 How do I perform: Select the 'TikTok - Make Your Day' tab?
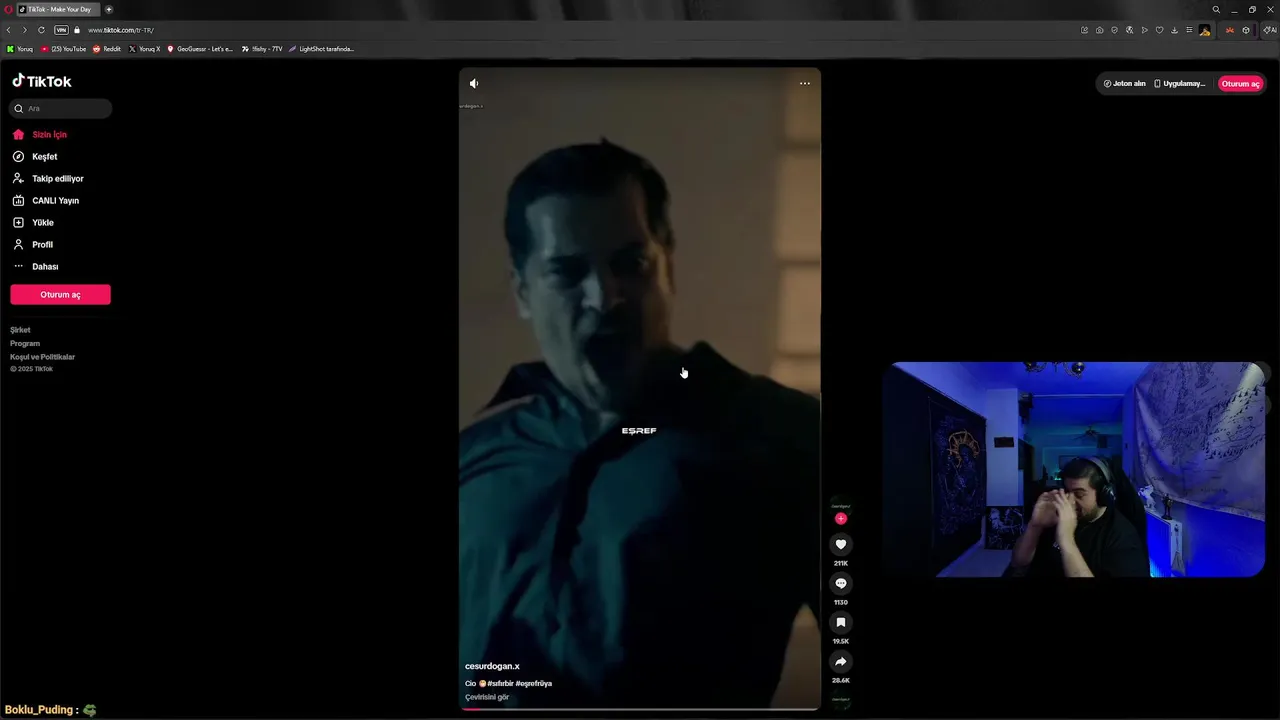point(58,9)
